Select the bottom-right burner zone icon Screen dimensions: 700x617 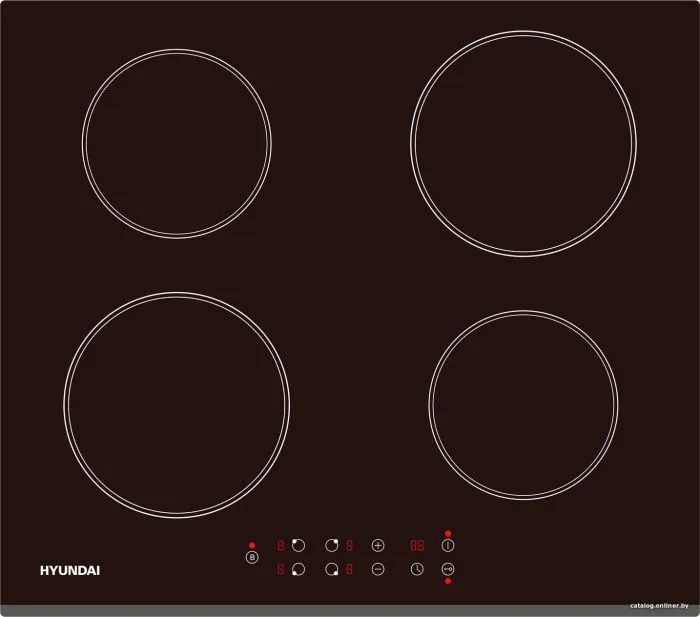[x=331, y=570]
